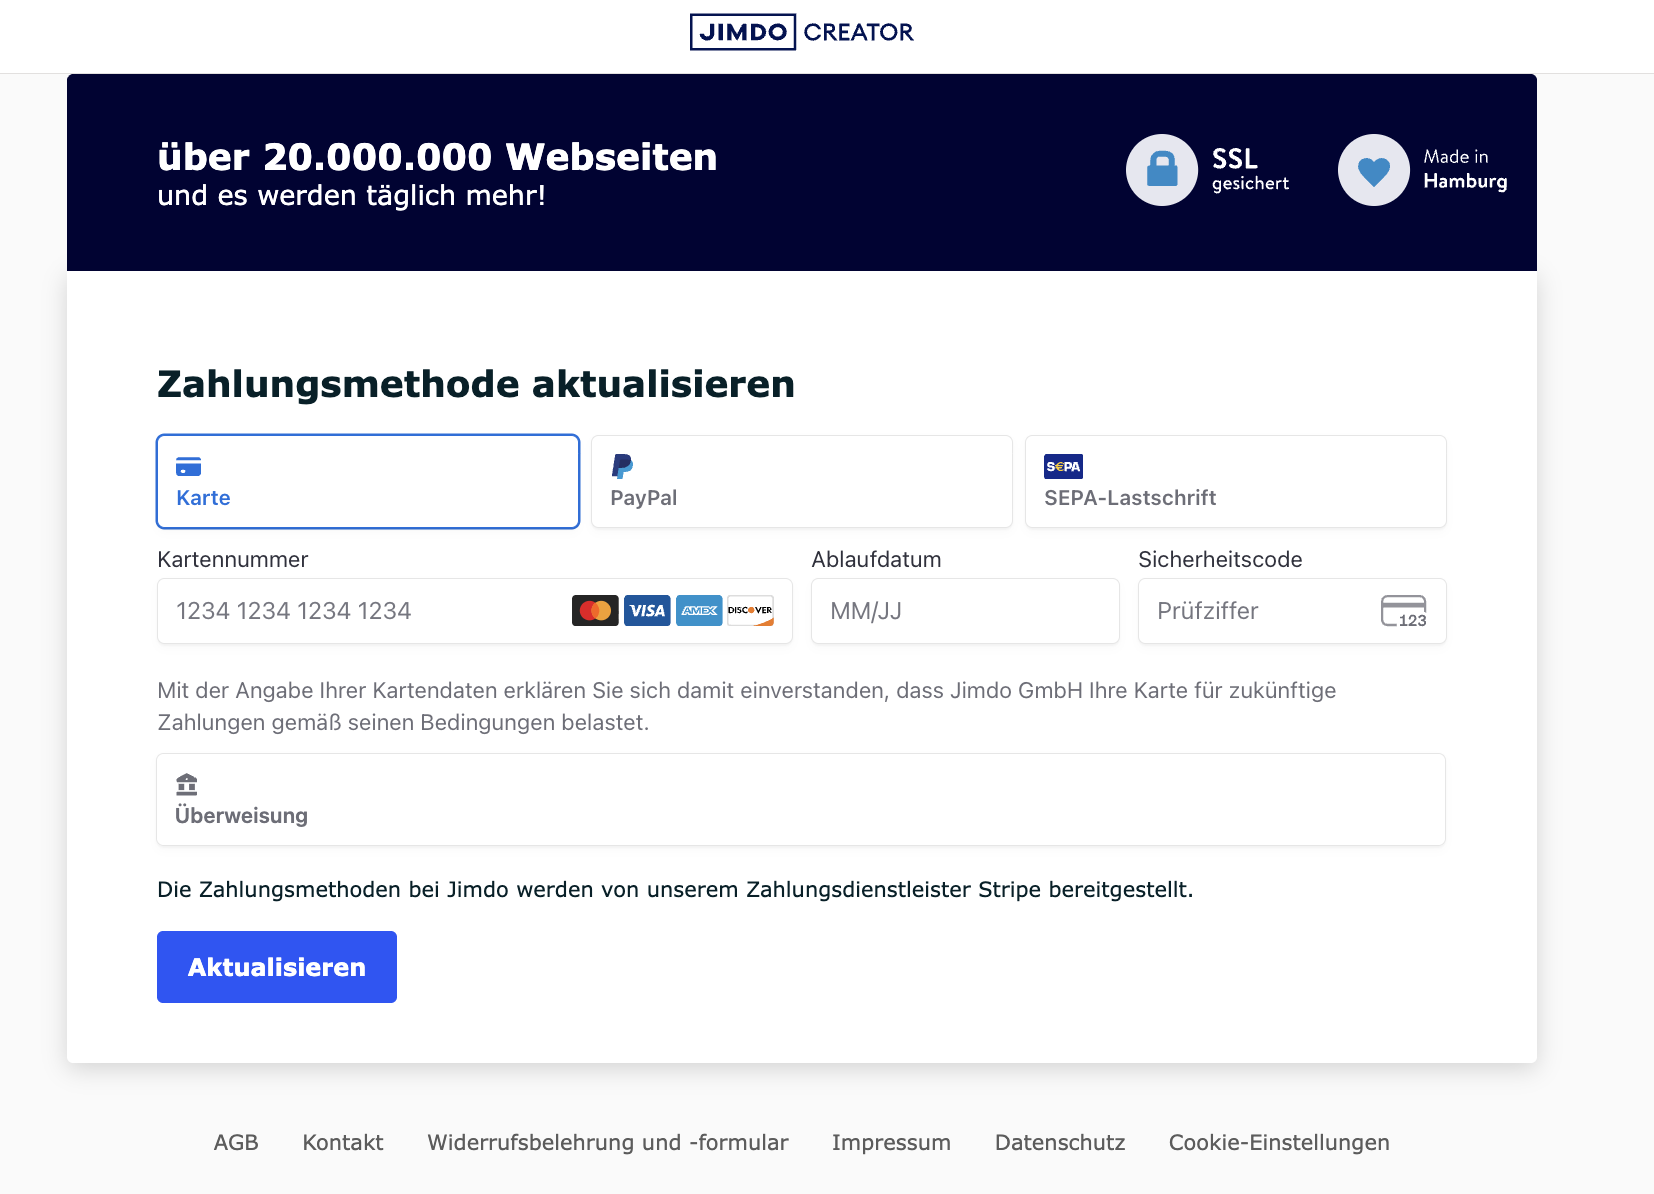Click the Sicherheitscode label
Screen dimensions: 1654x1194
tap(1220, 559)
